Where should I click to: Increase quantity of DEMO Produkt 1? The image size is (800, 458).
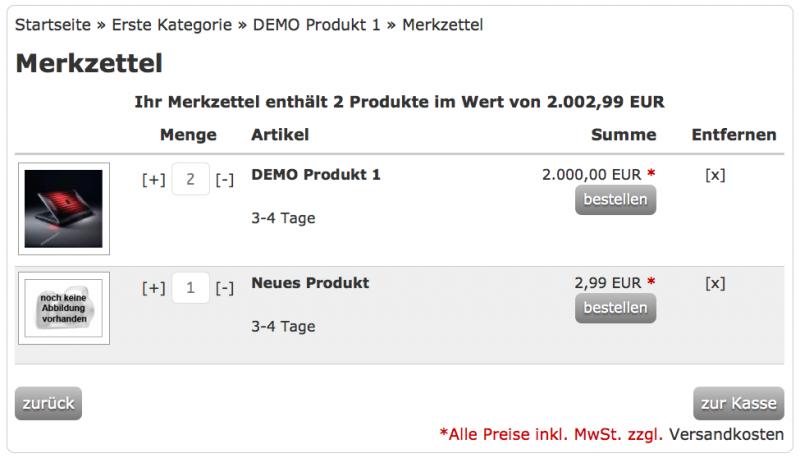coord(153,180)
